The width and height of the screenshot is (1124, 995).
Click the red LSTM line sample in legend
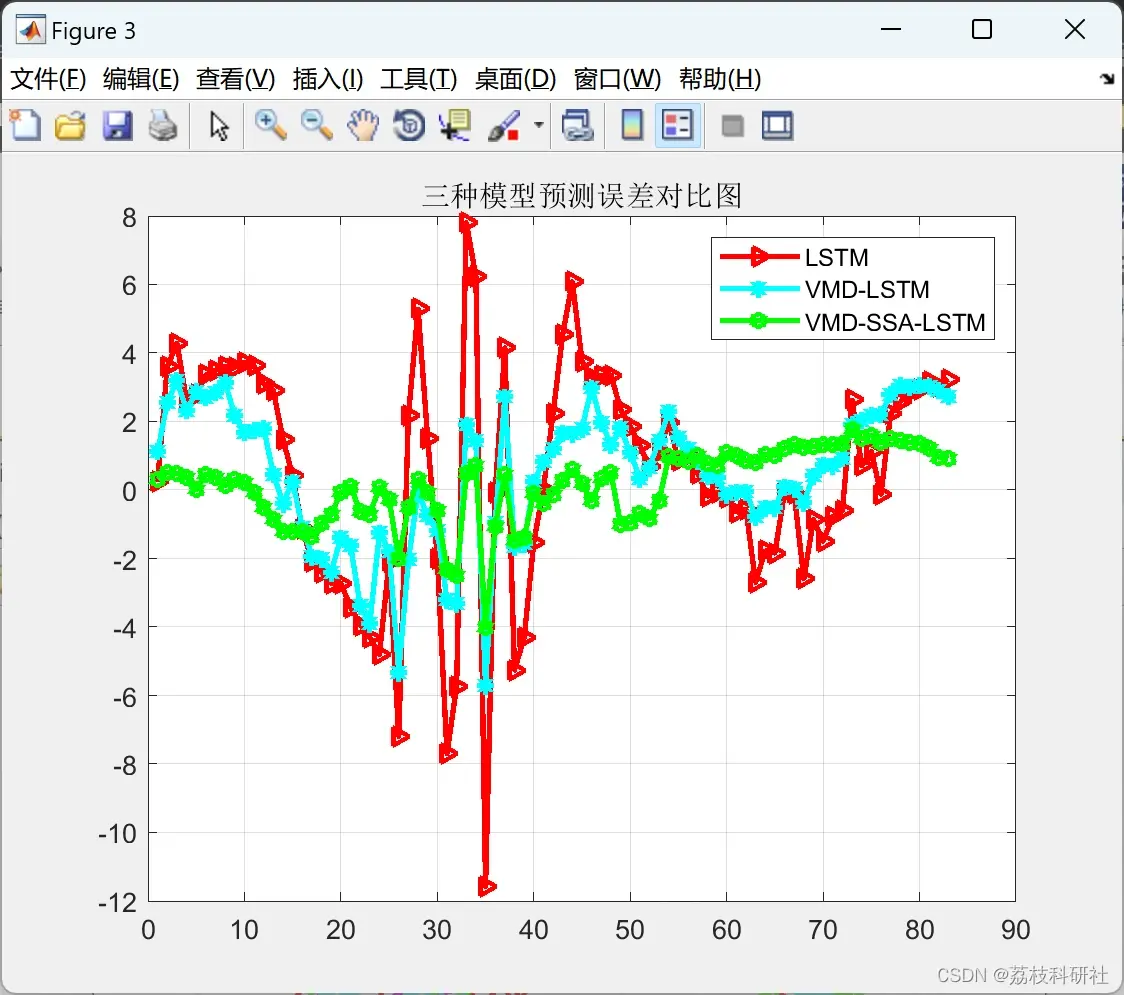click(759, 257)
